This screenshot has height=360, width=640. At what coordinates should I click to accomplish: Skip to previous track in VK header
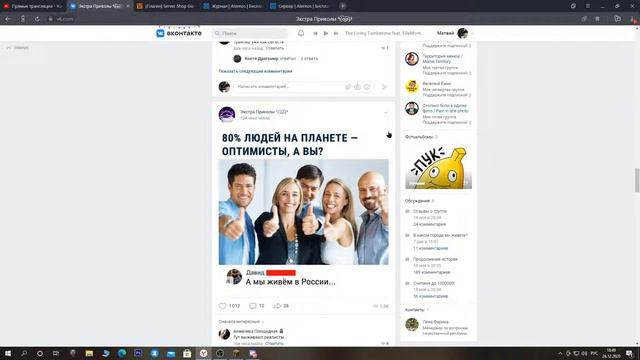coord(316,33)
